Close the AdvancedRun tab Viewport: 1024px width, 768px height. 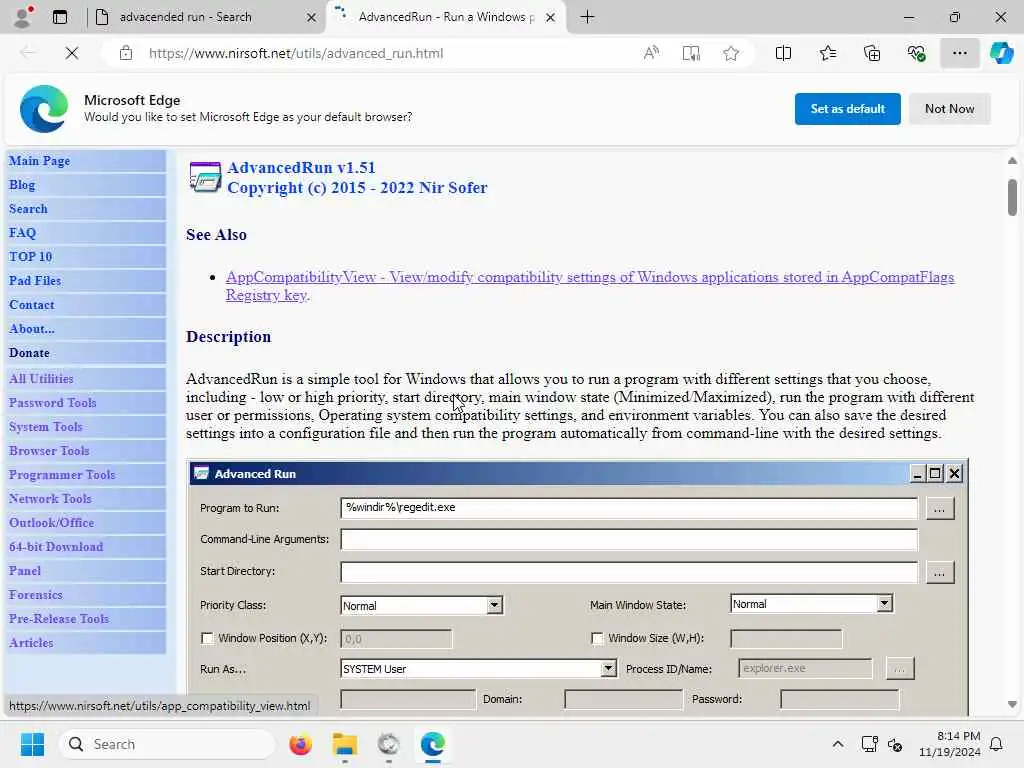coord(551,18)
